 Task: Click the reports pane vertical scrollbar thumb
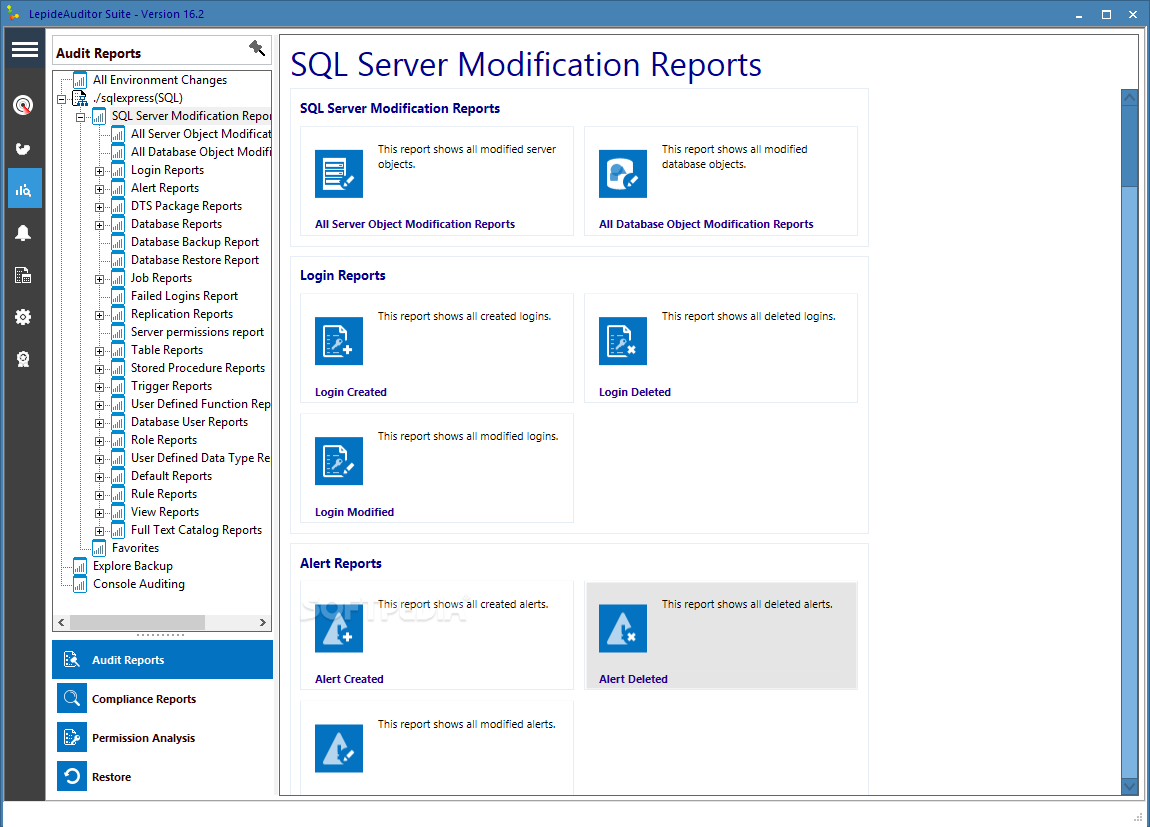coord(1129,145)
